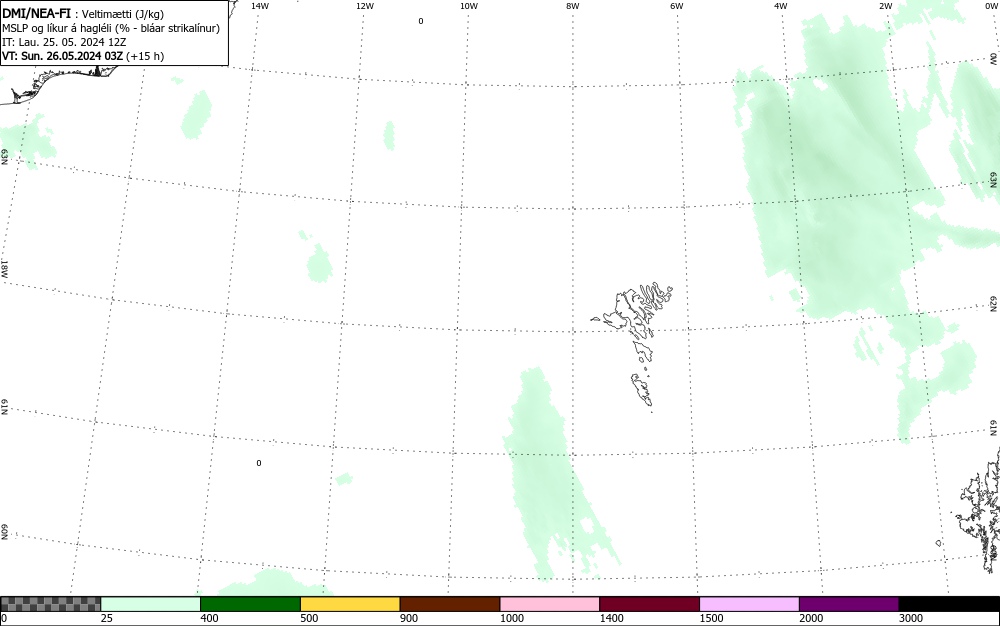
Task: Click the 6W longitude label
Action: point(677,6)
